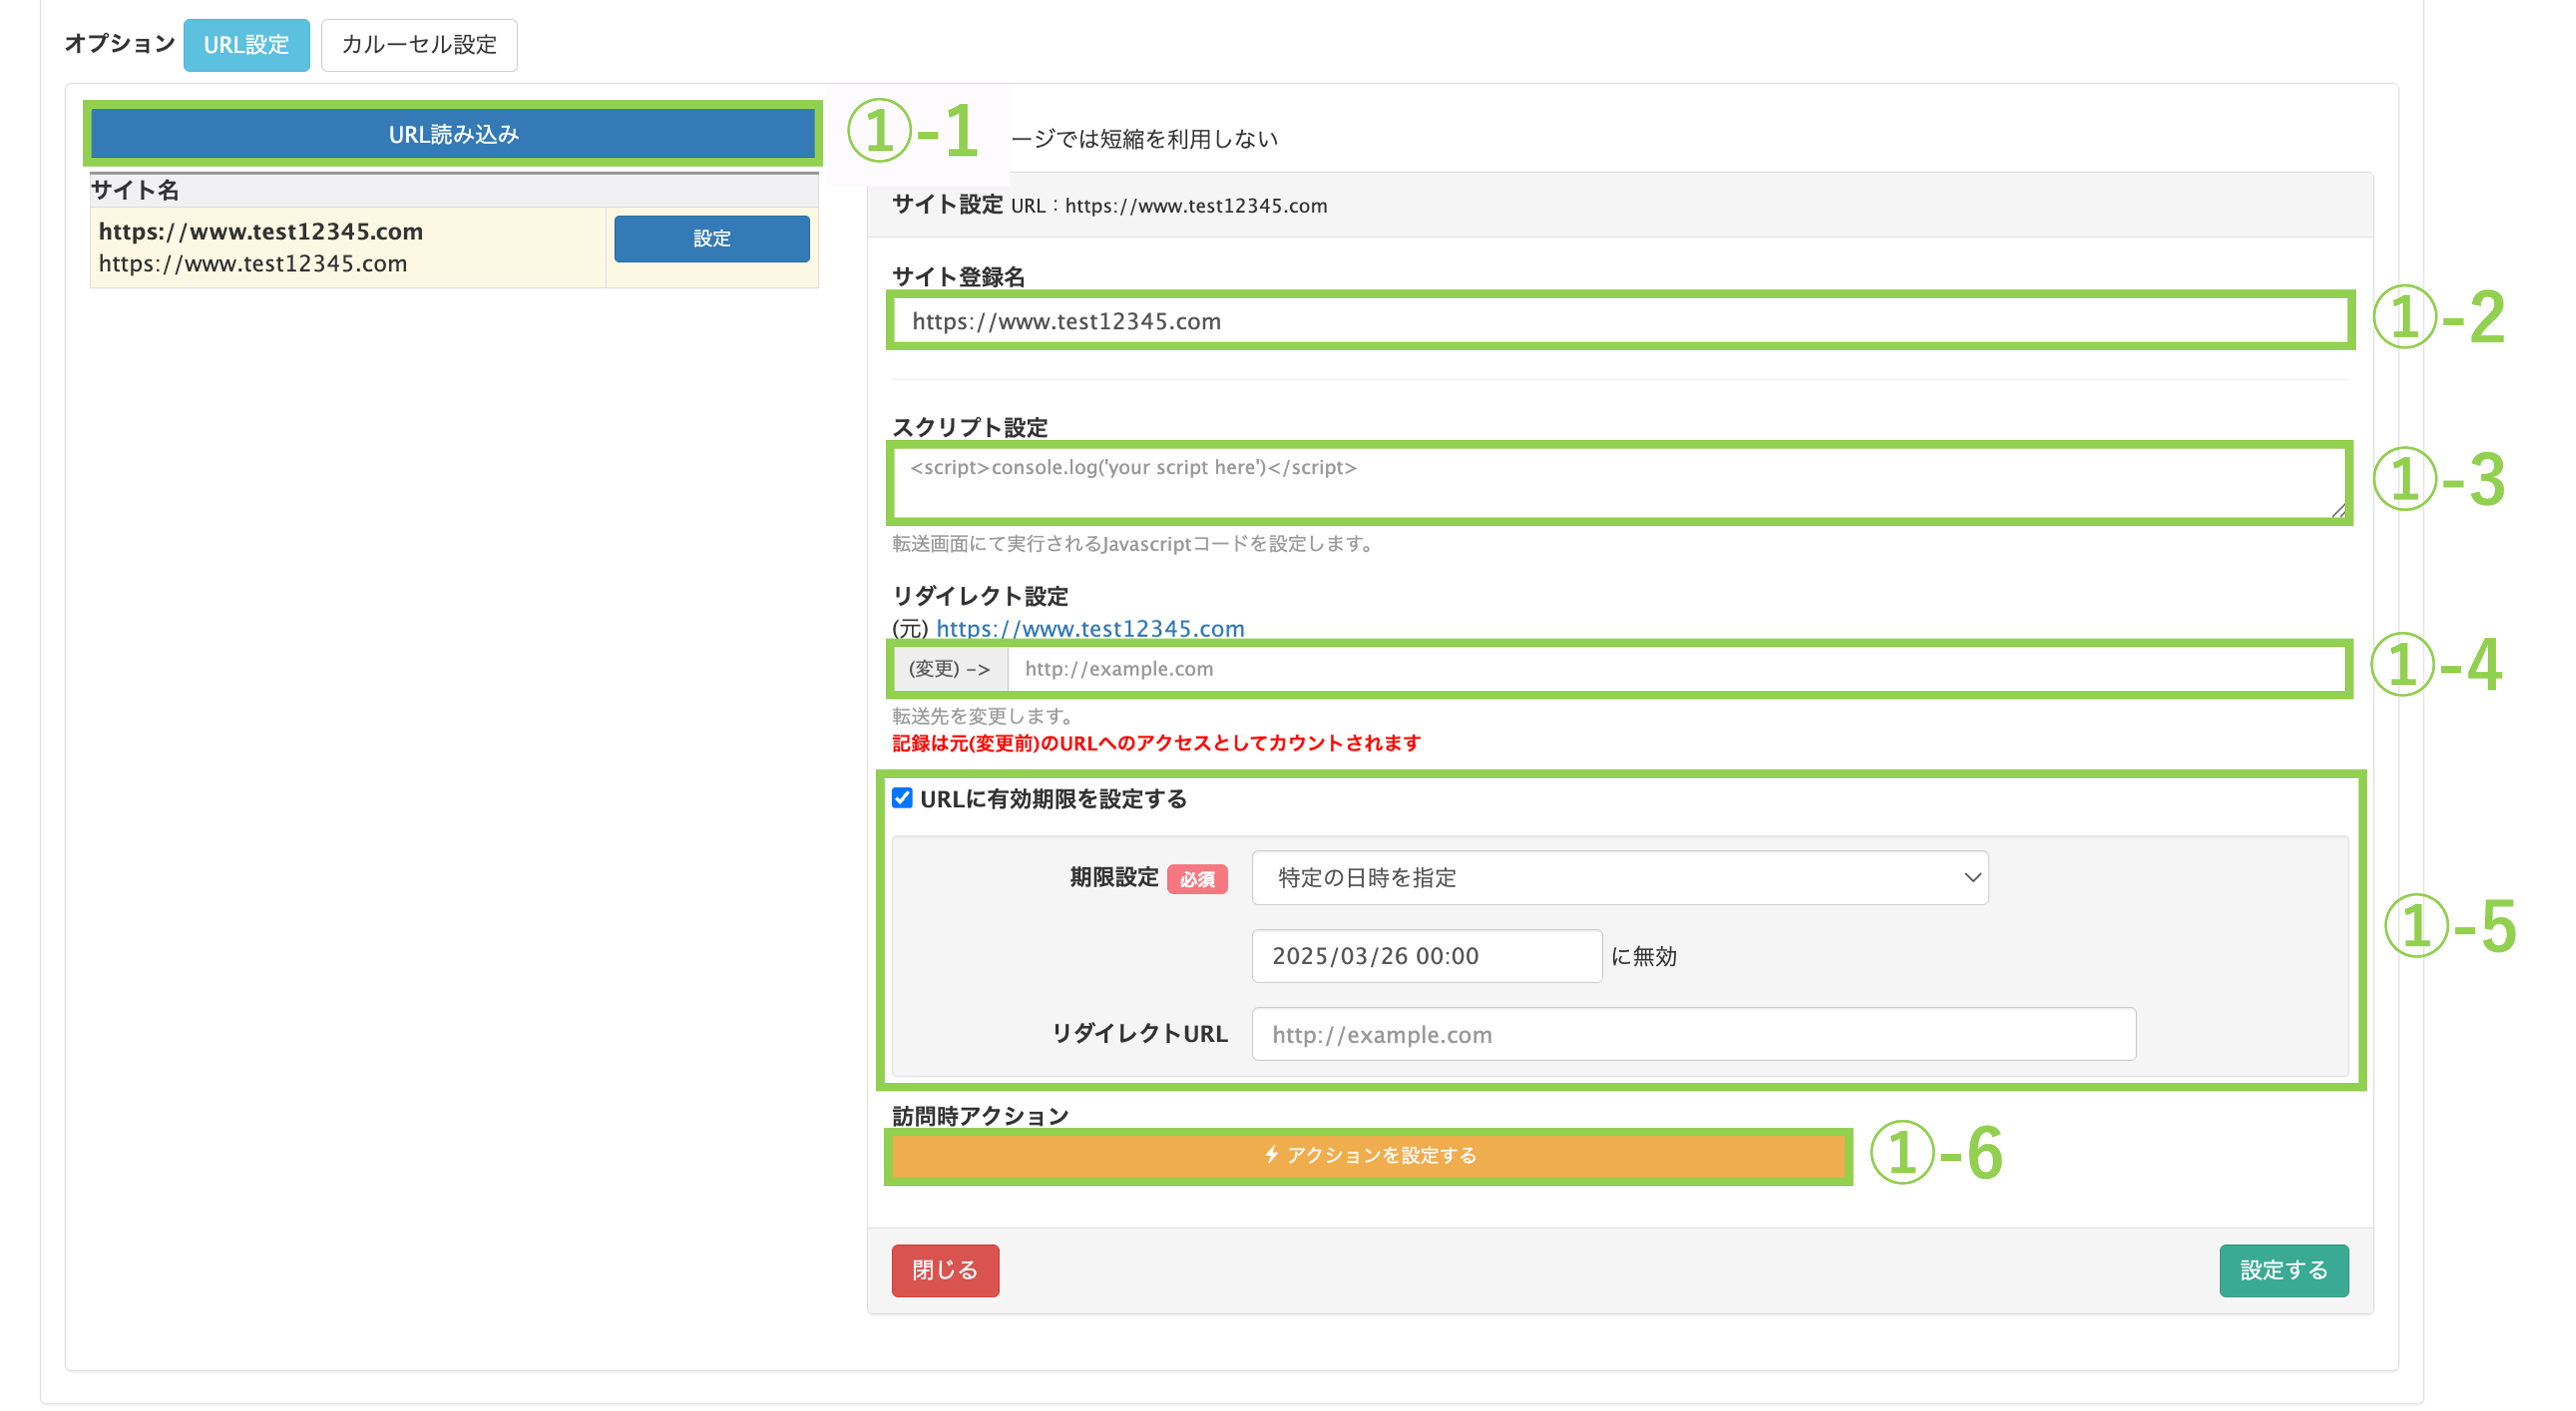Click the red 閉じる button
The height and width of the screenshot is (1411, 2576).
coord(945,1270)
